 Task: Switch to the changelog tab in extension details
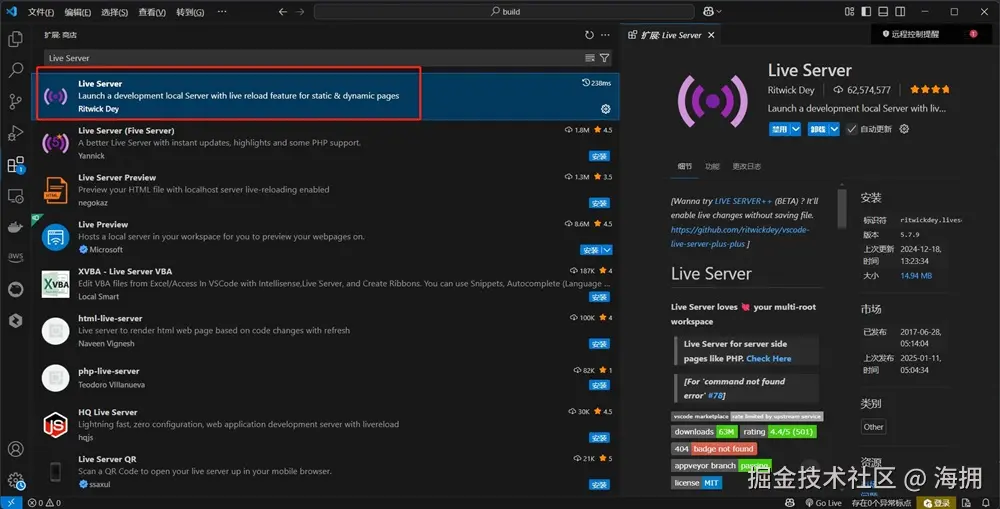tap(746, 166)
